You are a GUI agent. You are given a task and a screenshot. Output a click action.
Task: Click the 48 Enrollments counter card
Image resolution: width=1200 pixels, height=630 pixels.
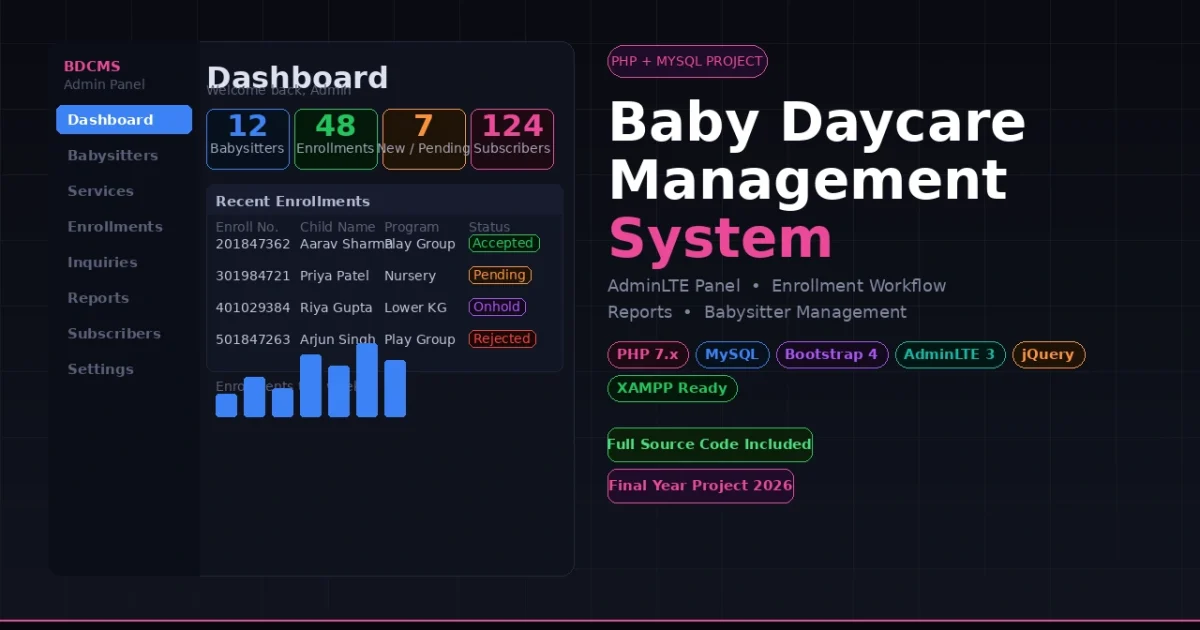(335, 138)
